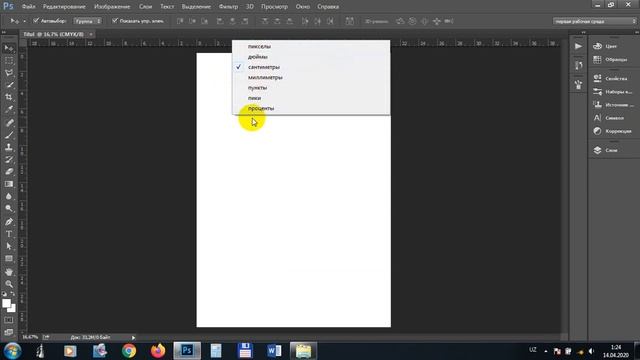Screen dimensions: 640x360
Task: Select the Hand tool
Action: click(x=9, y=272)
